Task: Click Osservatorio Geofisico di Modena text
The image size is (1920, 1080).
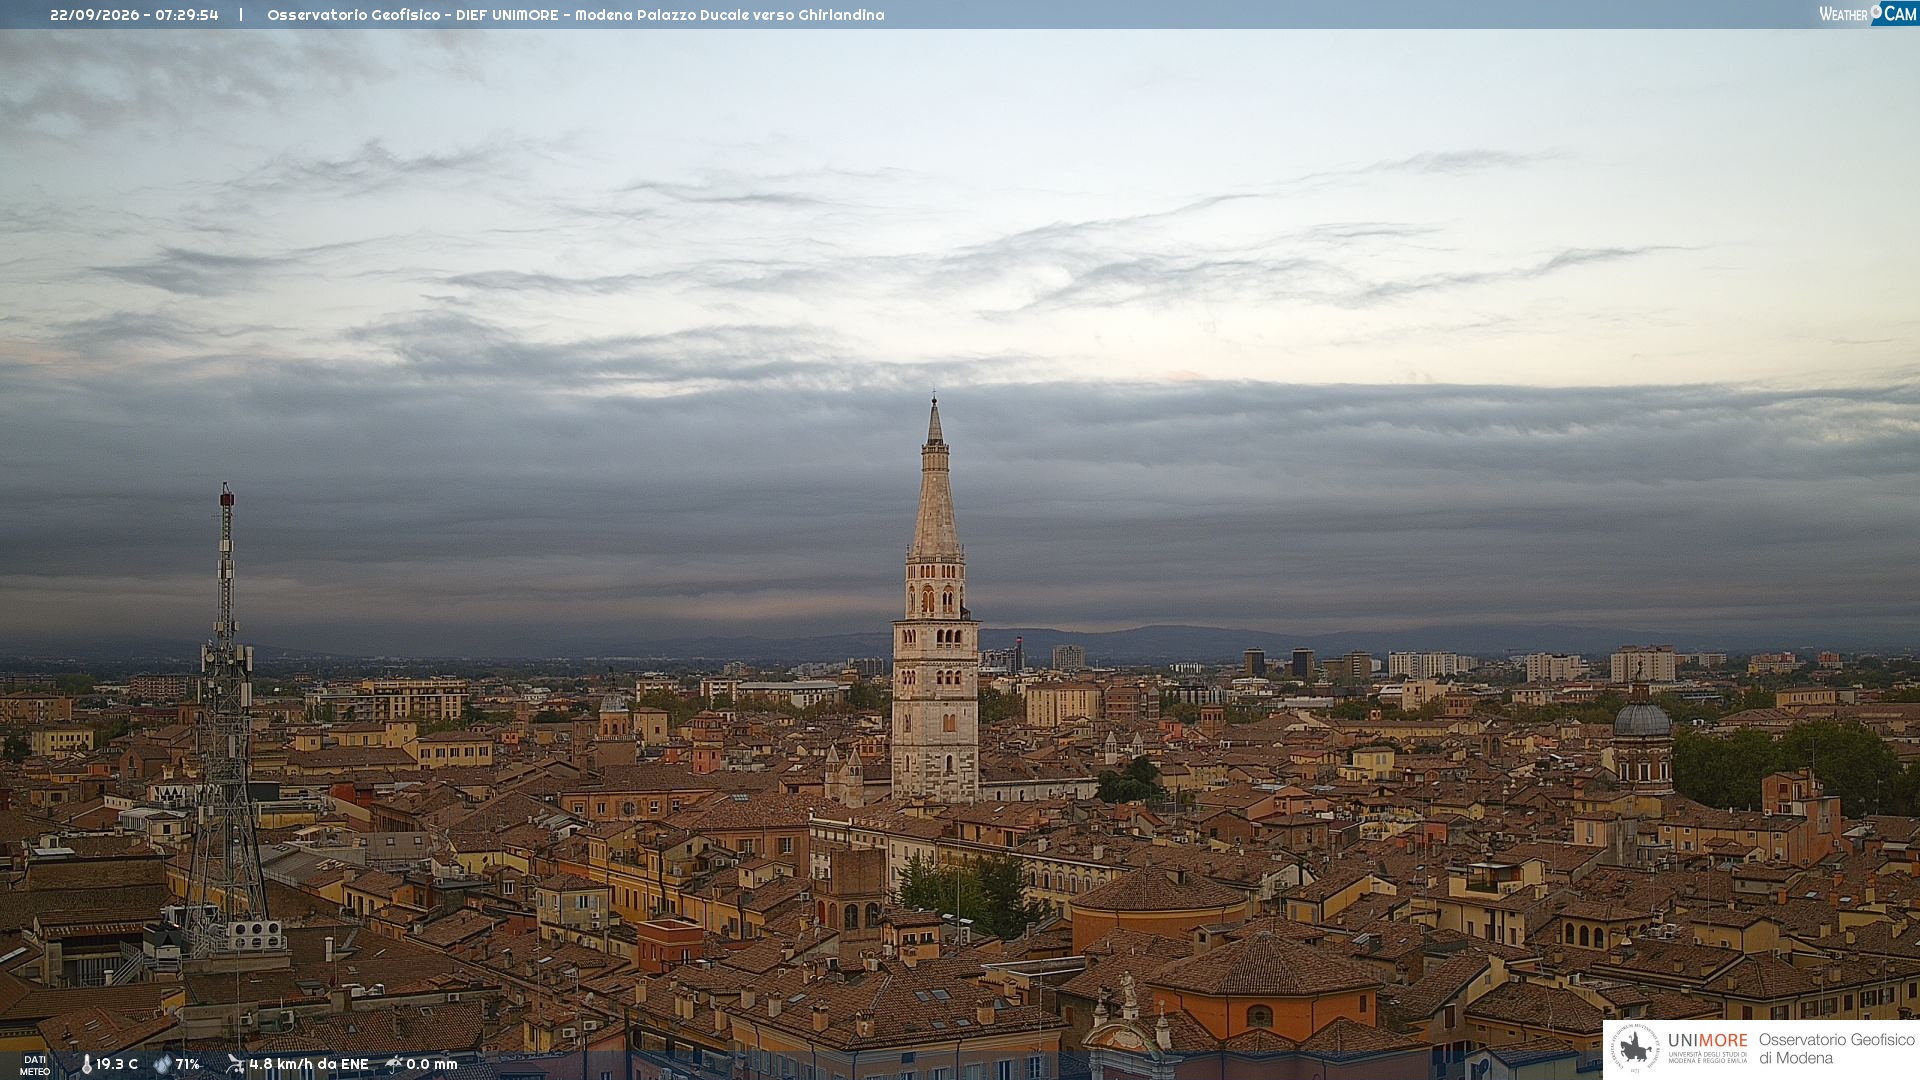Action: 1836,1049
